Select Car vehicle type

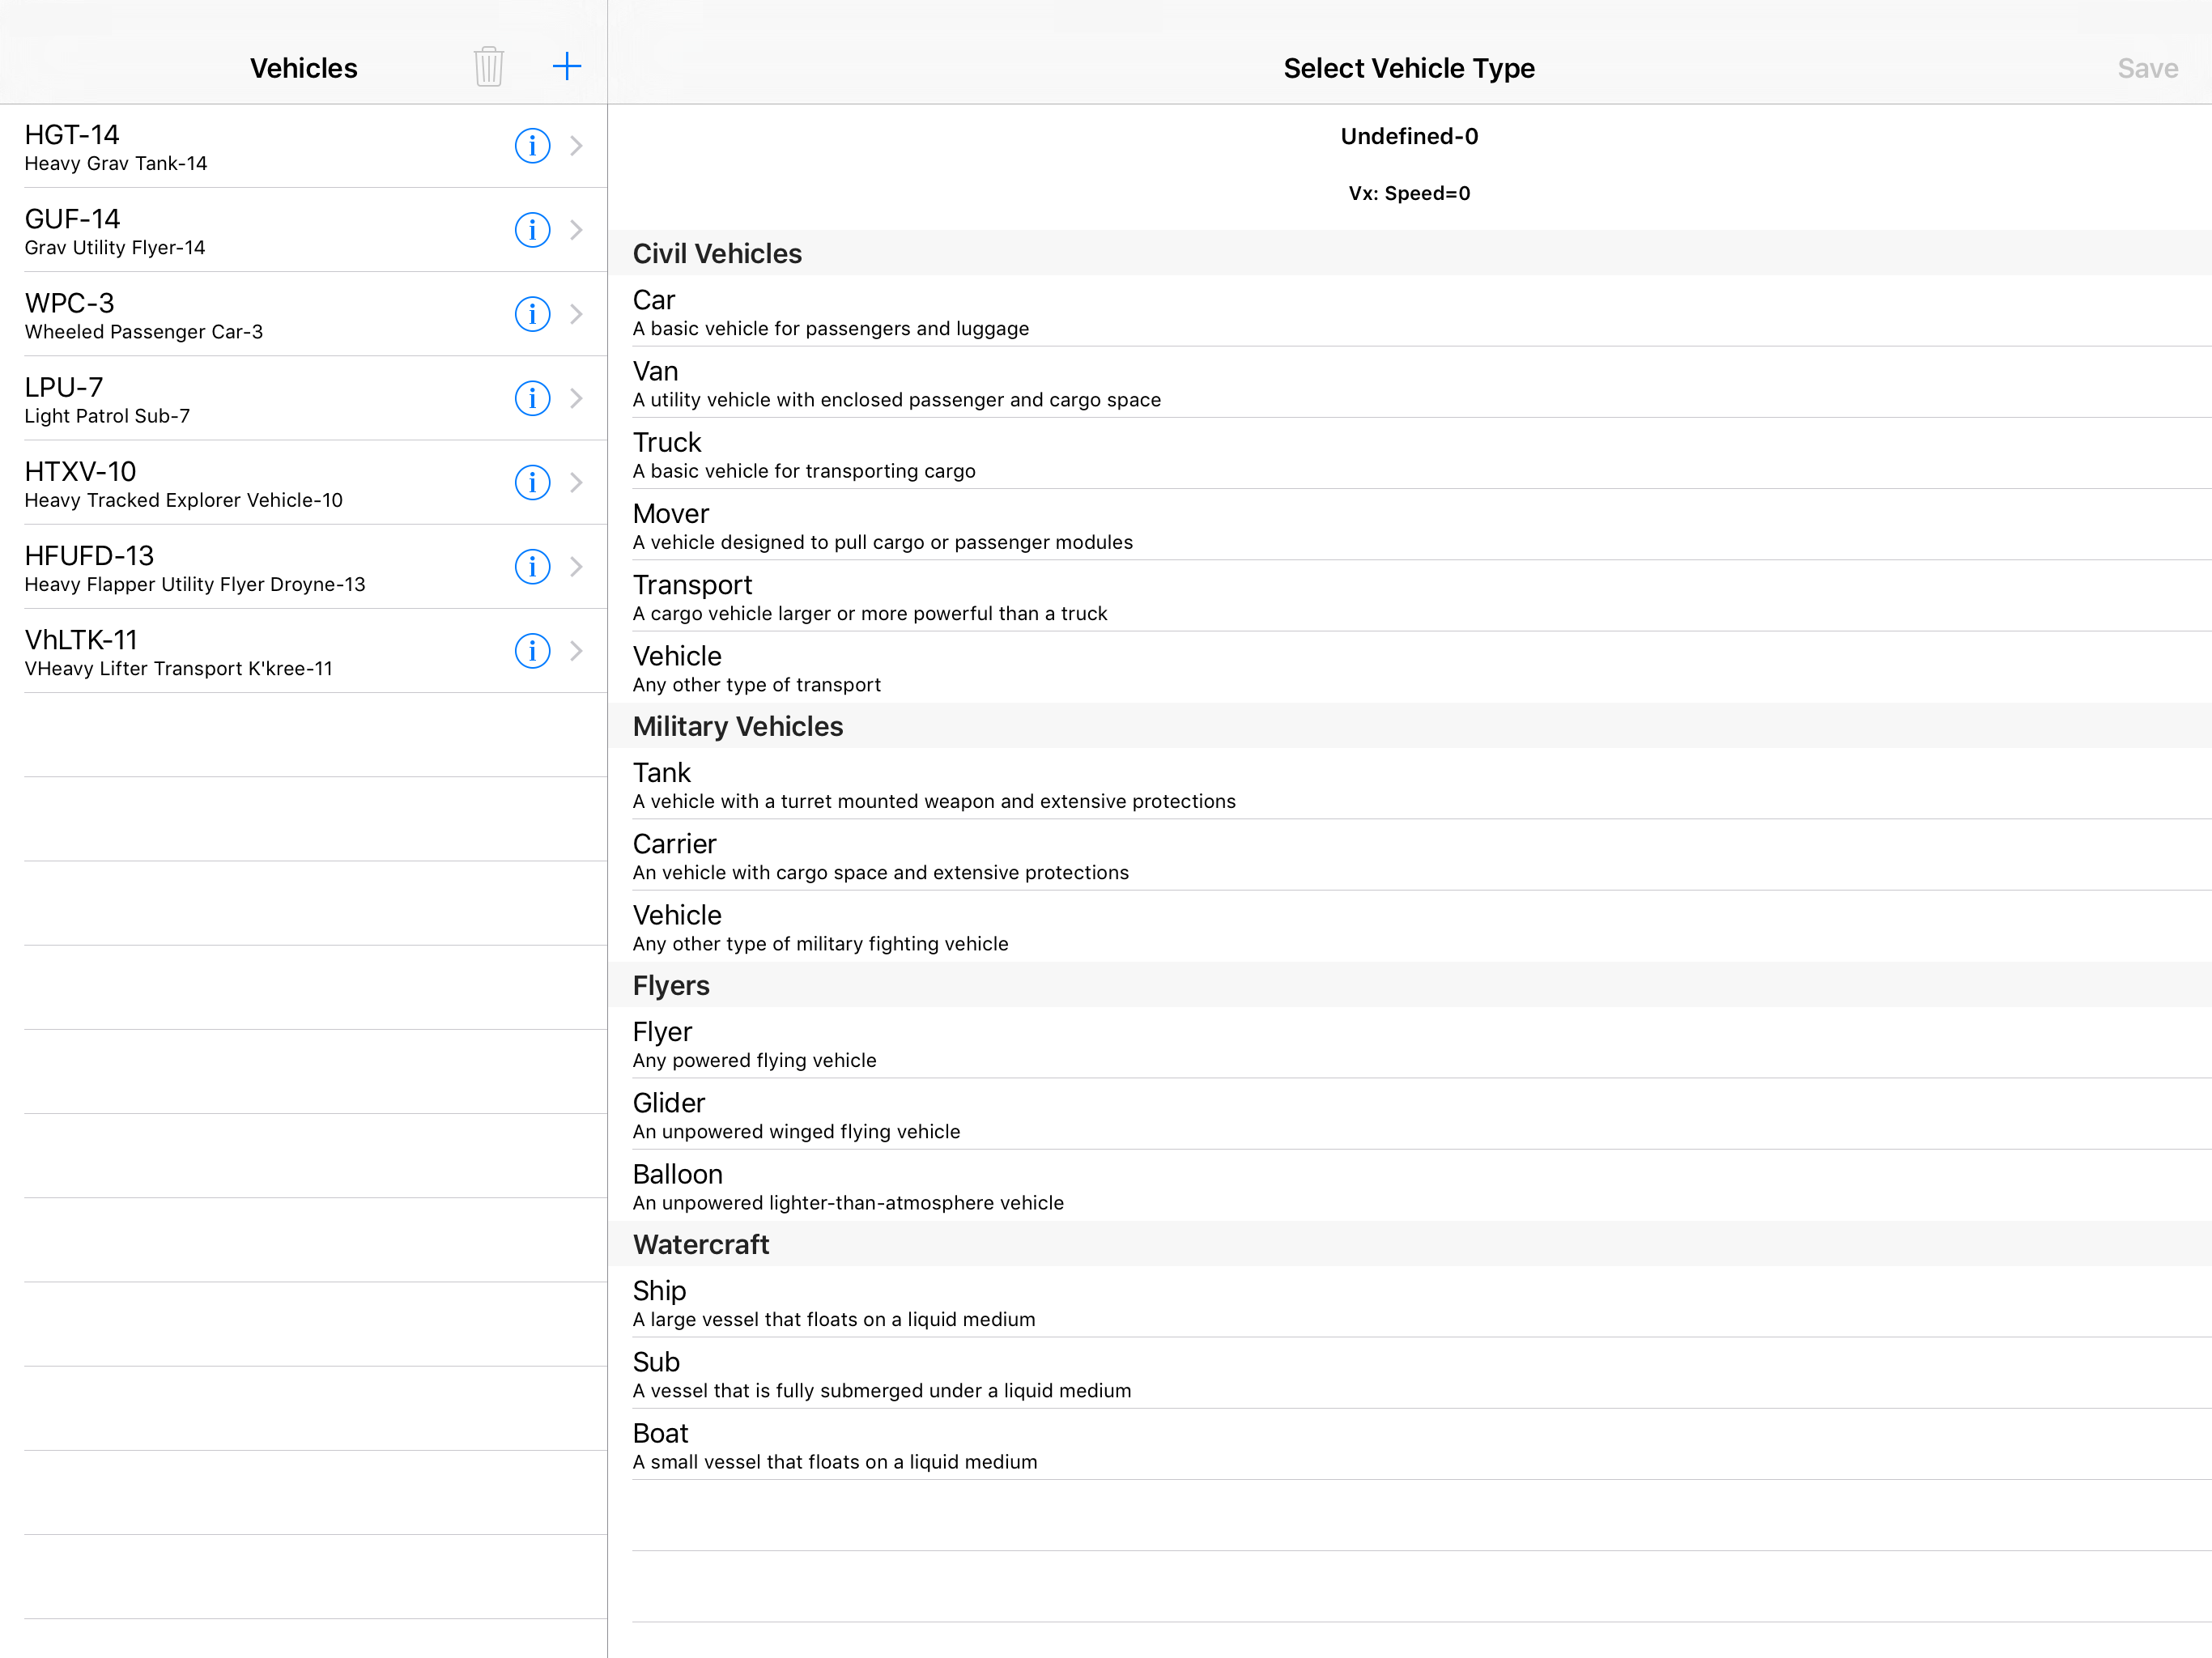coord(1410,312)
